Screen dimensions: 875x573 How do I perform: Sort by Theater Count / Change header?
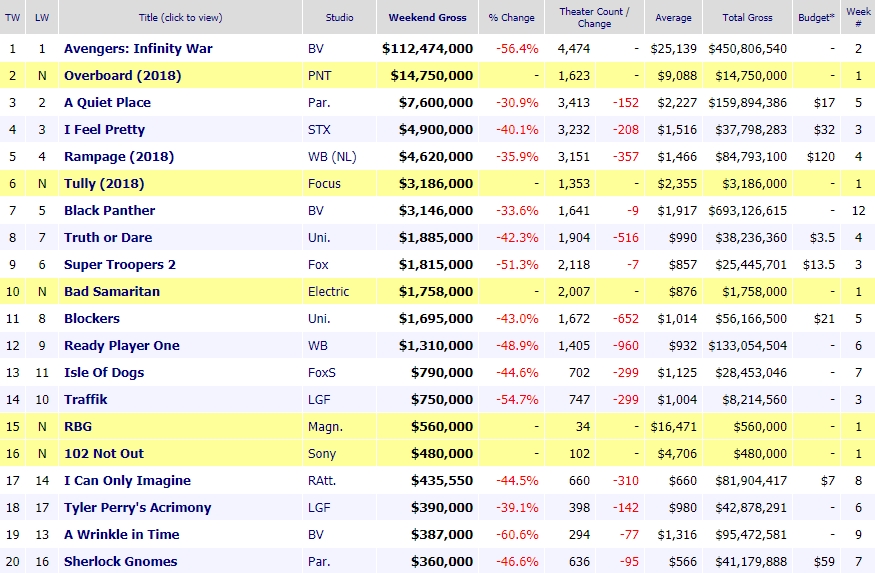click(594, 17)
